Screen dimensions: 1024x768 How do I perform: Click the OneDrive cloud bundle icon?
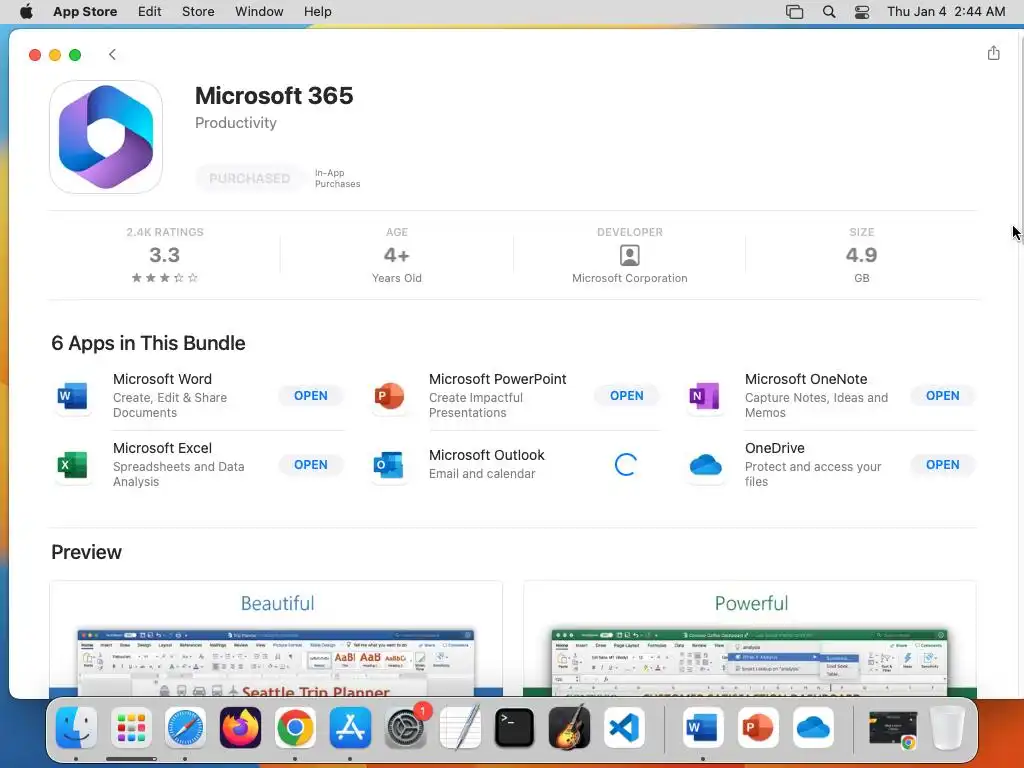coord(705,465)
